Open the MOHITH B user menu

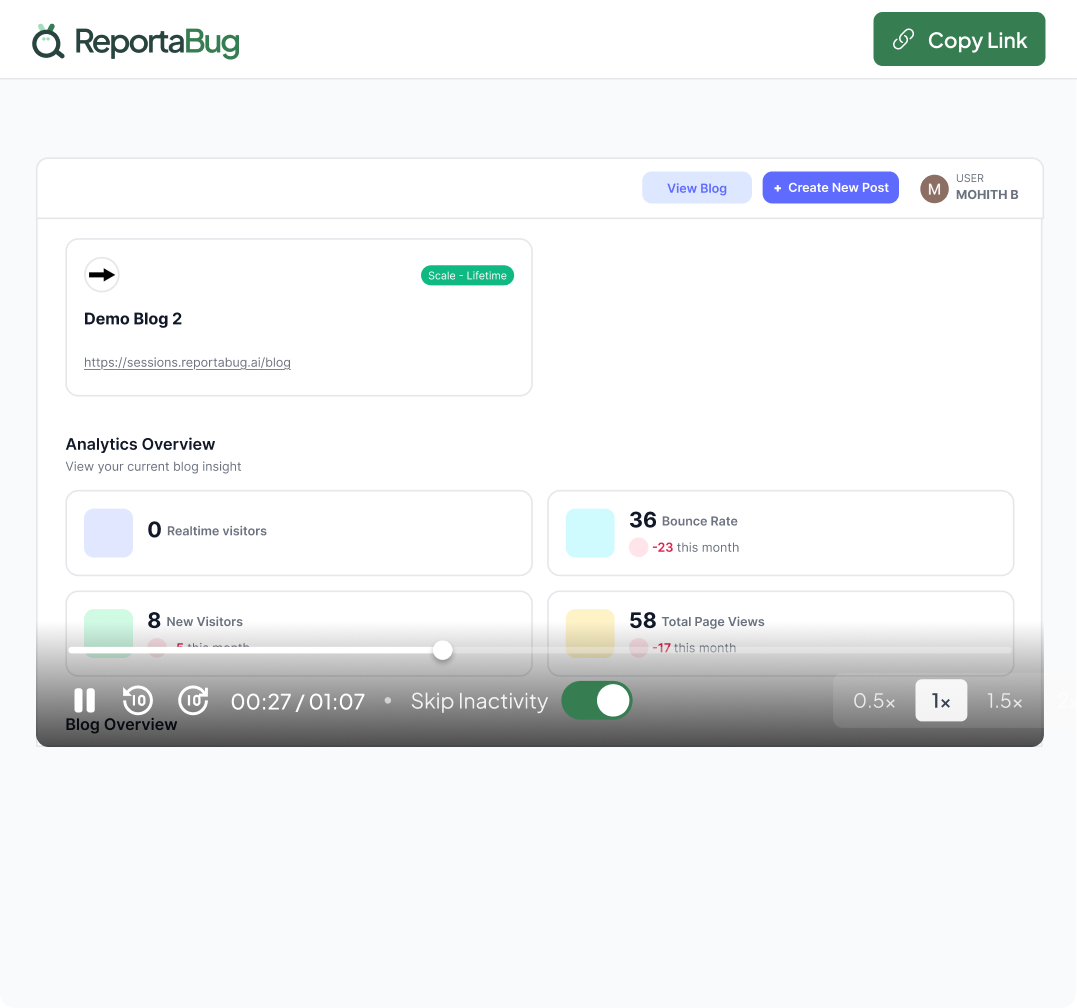986,194
